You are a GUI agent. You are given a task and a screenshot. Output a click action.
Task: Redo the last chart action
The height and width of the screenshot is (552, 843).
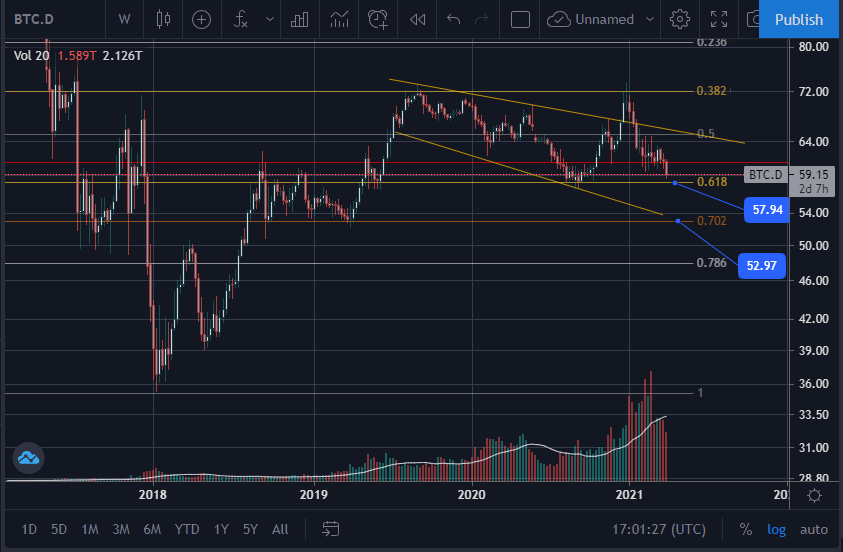(481, 20)
